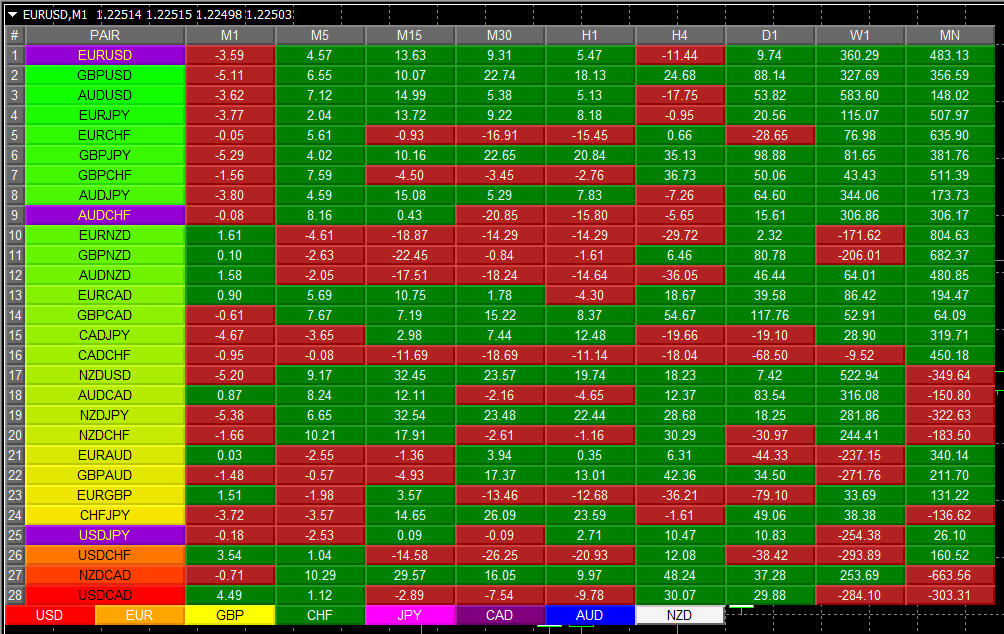Expand the EURUSD,M1 chart title arrow
The width and height of the screenshot is (1004, 634).
(x=12, y=15)
